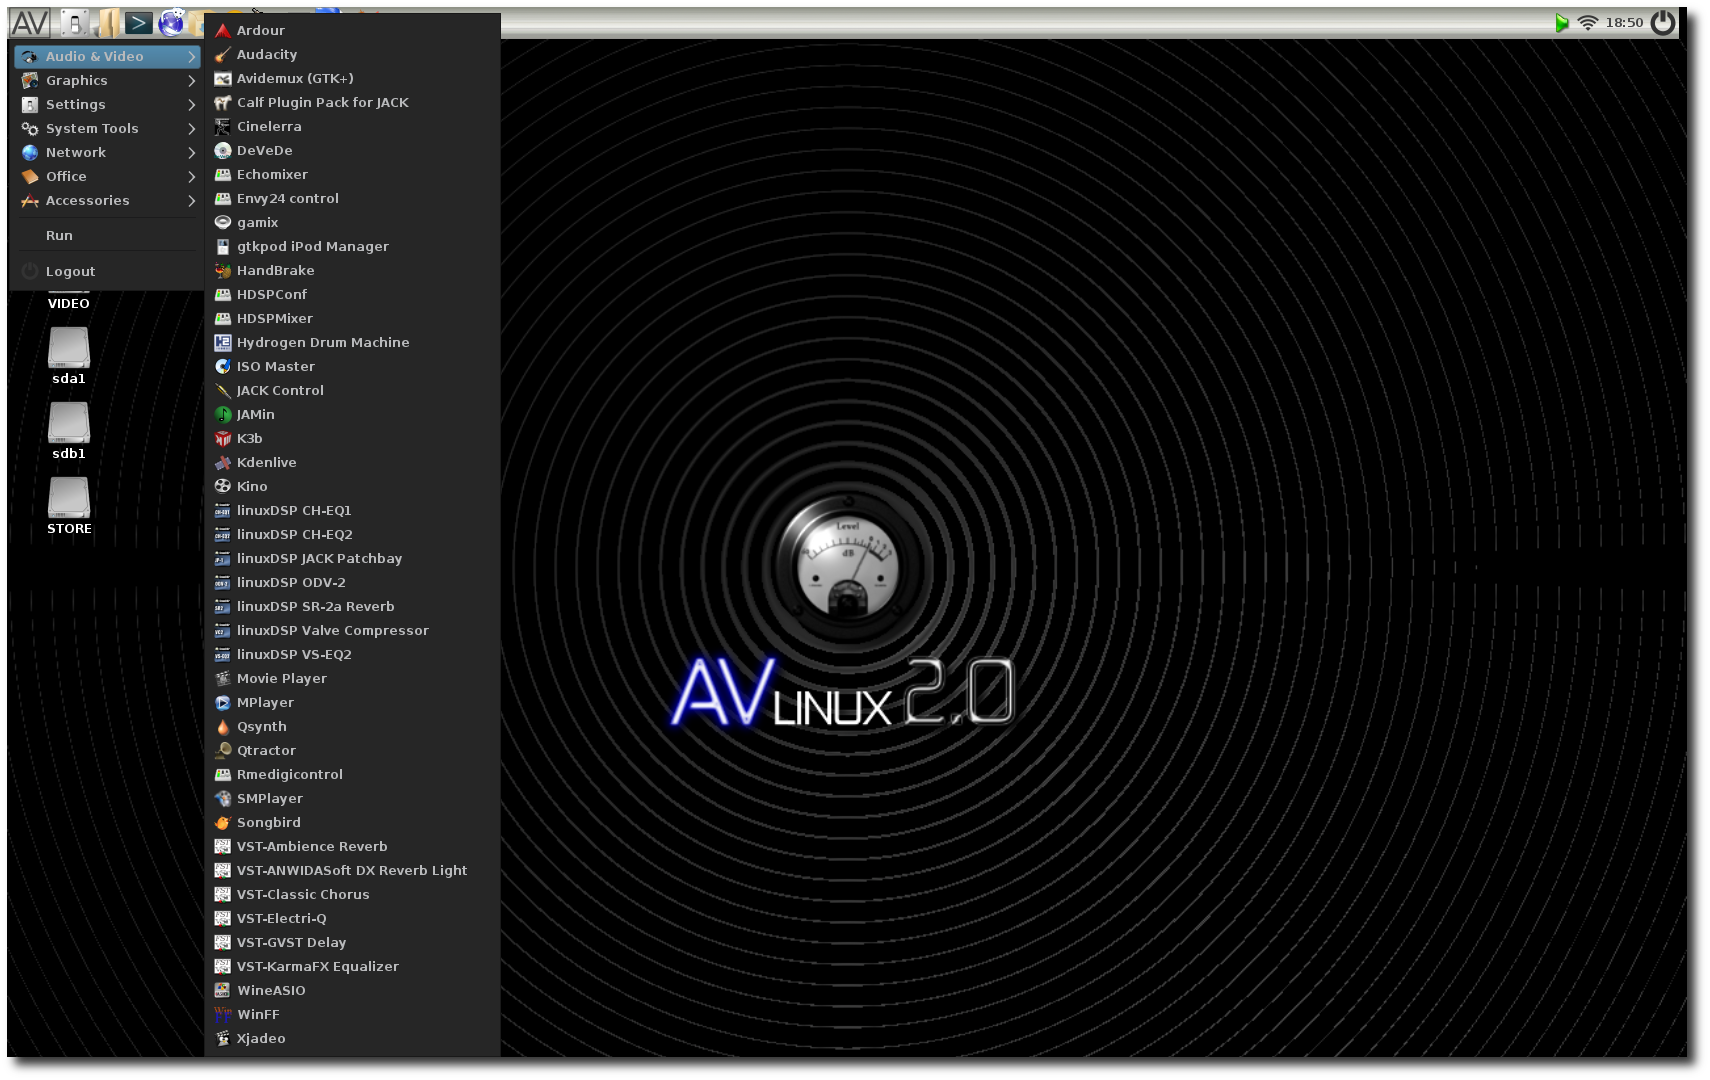Choose Logout from the main menu

click(108, 272)
